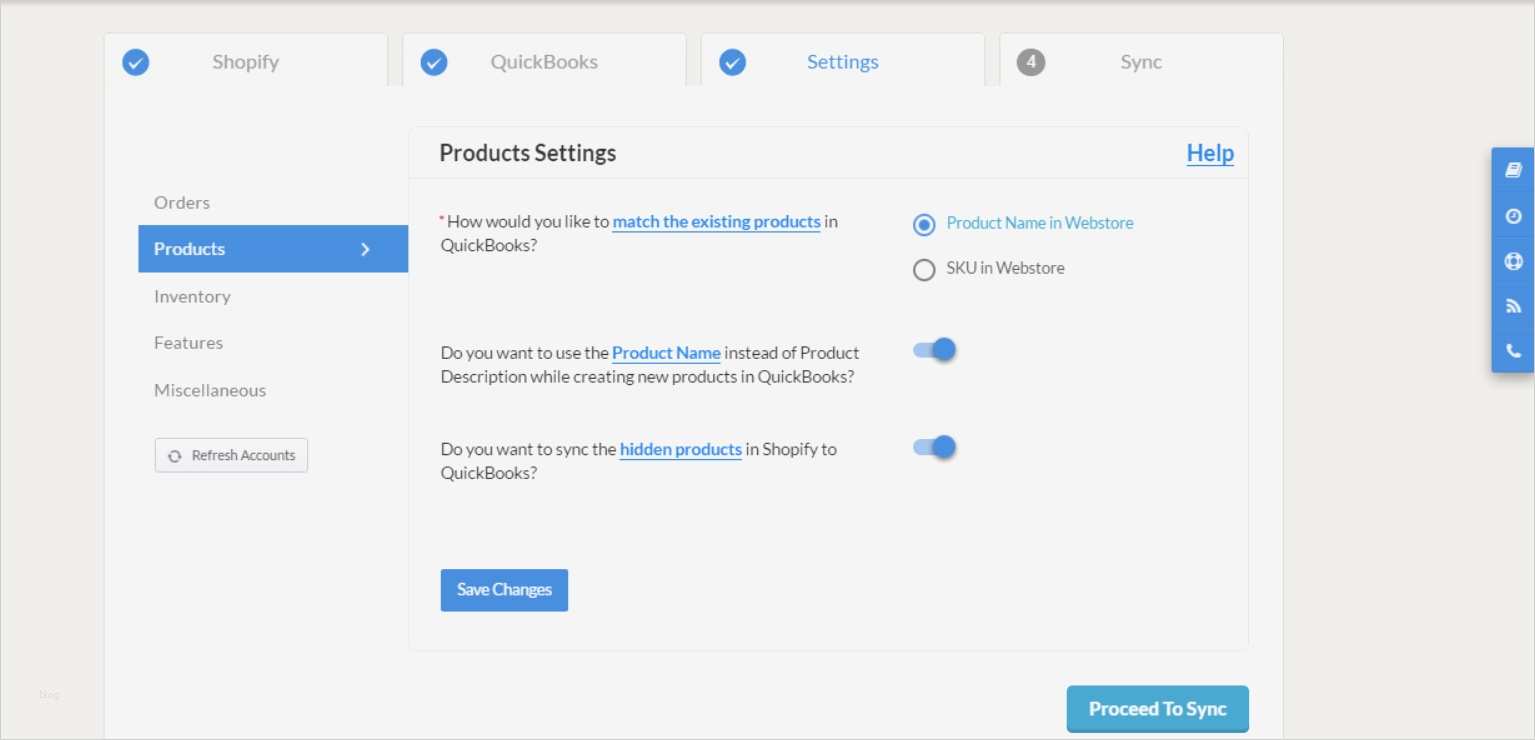This screenshot has width=1535, height=740.
Task: Click the QuickBooks step checkmark icon
Action: pyautogui.click(x=434, y=62)
